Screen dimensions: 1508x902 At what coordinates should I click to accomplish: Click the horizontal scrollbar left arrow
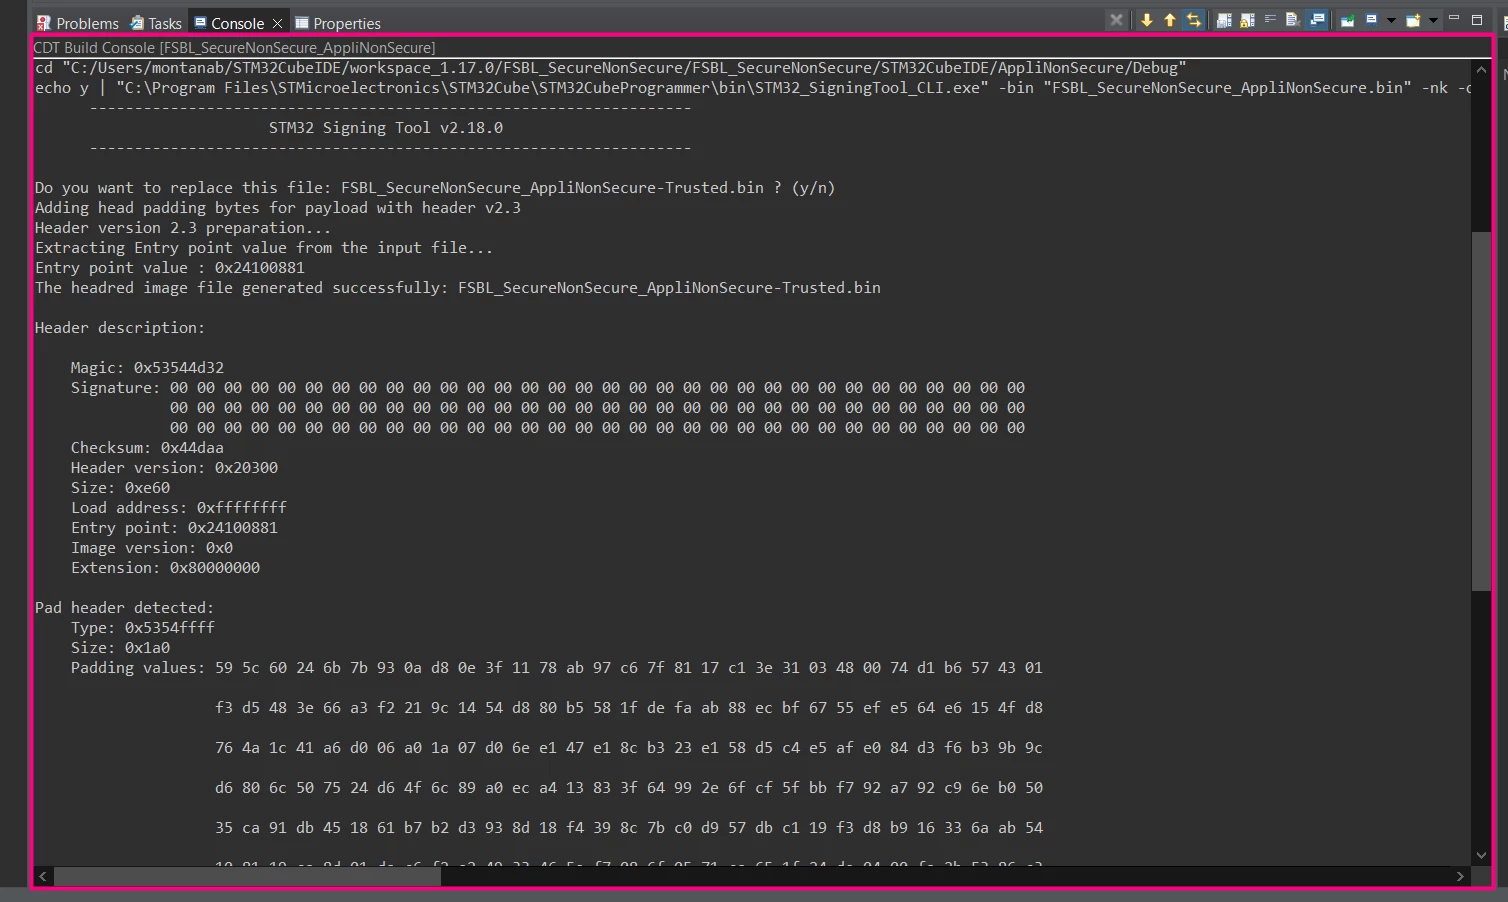coord(42,876)
